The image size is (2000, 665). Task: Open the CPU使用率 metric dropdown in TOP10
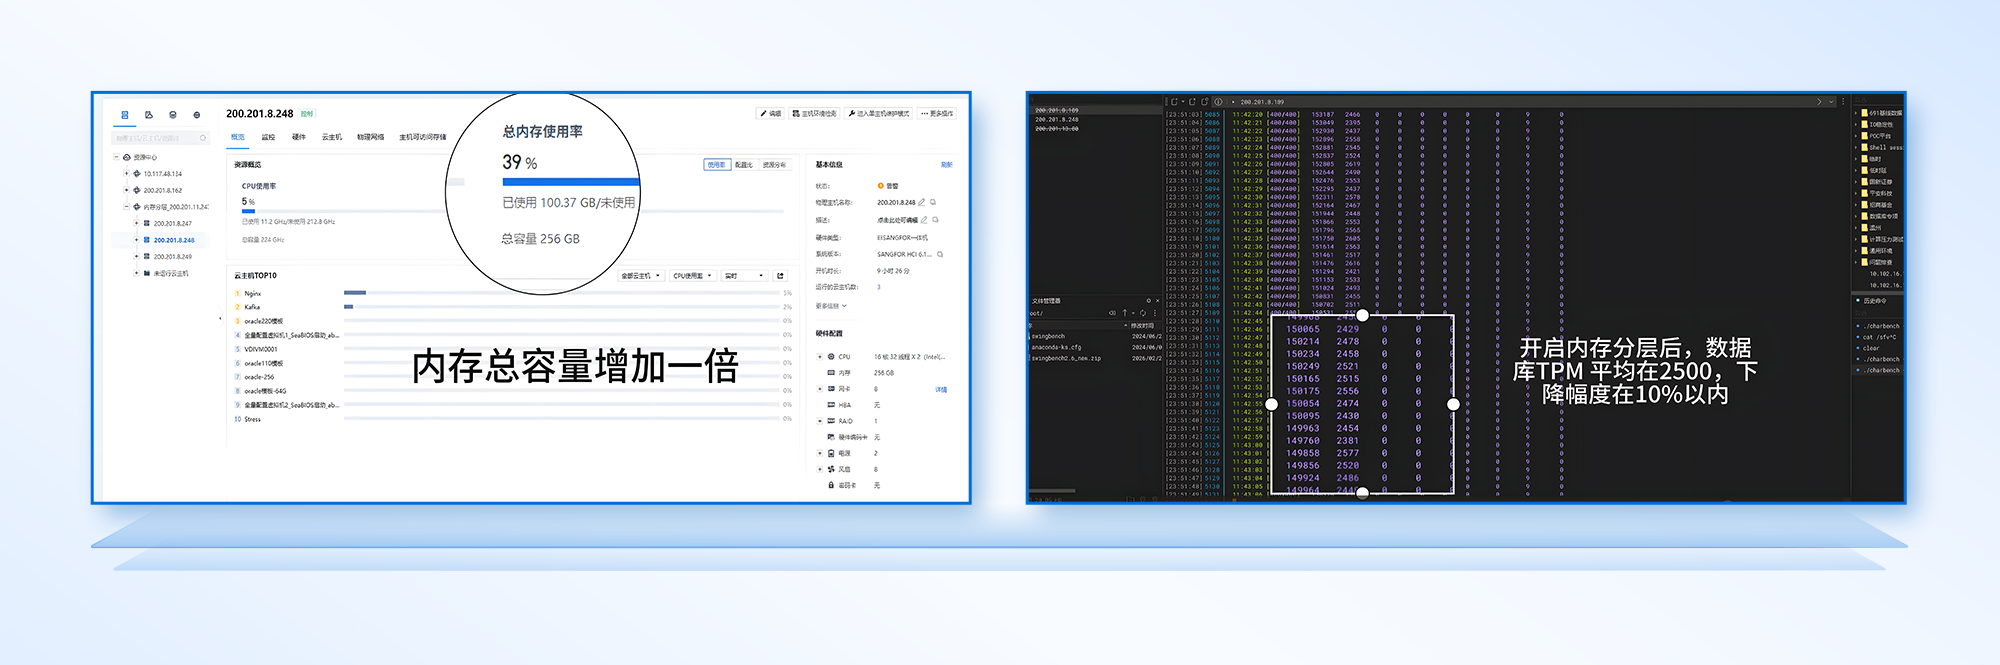(x=693, y=276)
